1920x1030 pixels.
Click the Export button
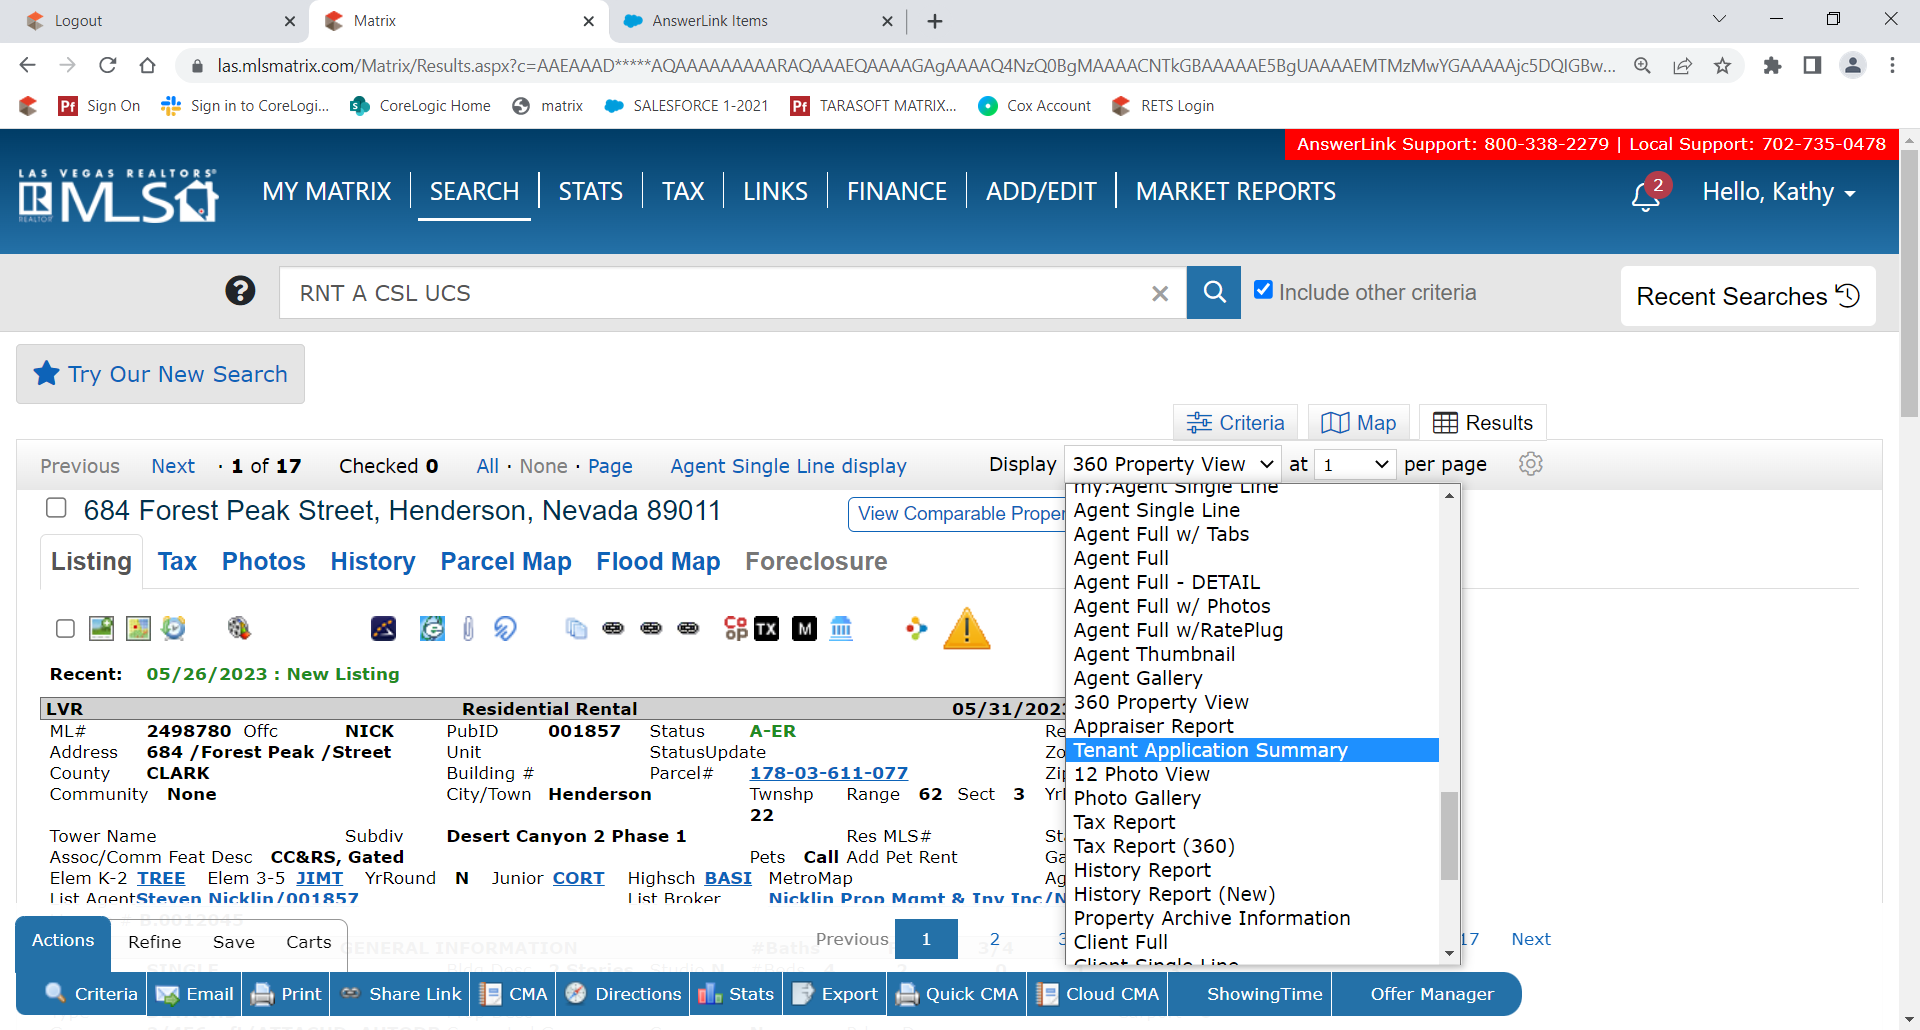pyautogui.click(x=836, y=994)
